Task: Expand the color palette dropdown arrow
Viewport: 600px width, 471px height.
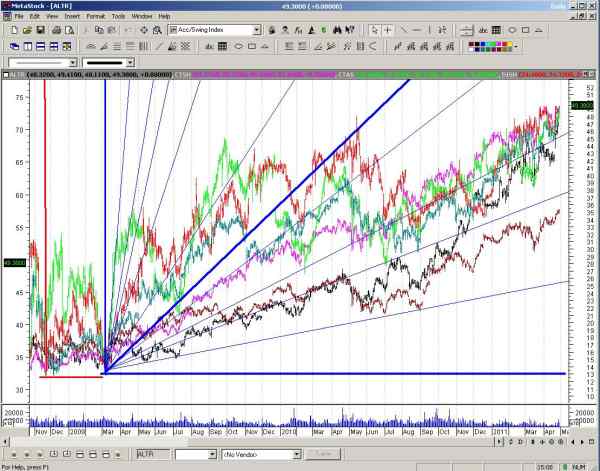Action: click(x=516, y=46)
